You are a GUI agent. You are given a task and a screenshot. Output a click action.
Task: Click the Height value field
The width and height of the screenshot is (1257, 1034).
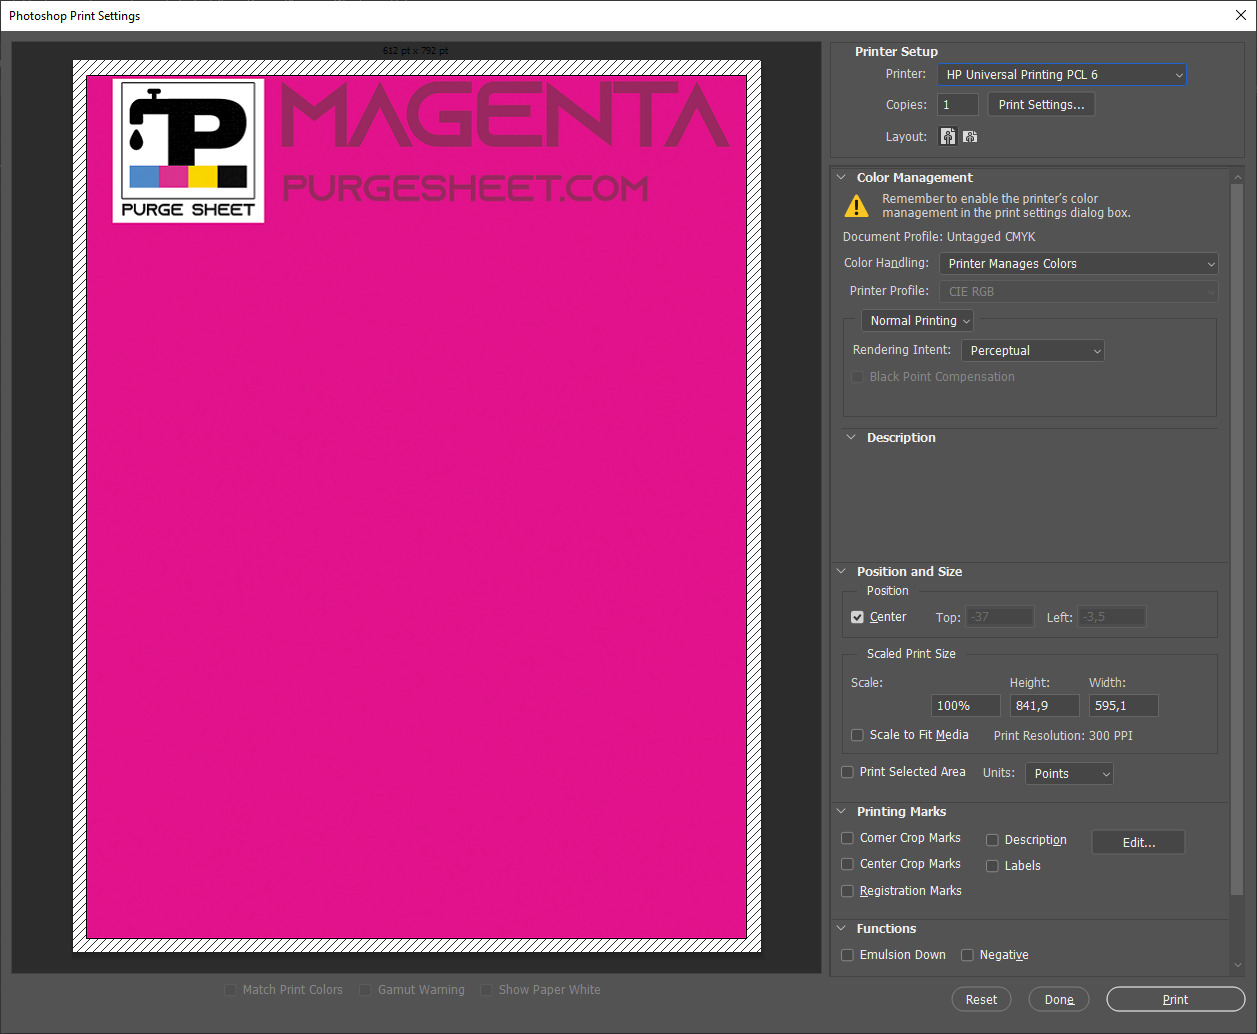coord(1044,706)
